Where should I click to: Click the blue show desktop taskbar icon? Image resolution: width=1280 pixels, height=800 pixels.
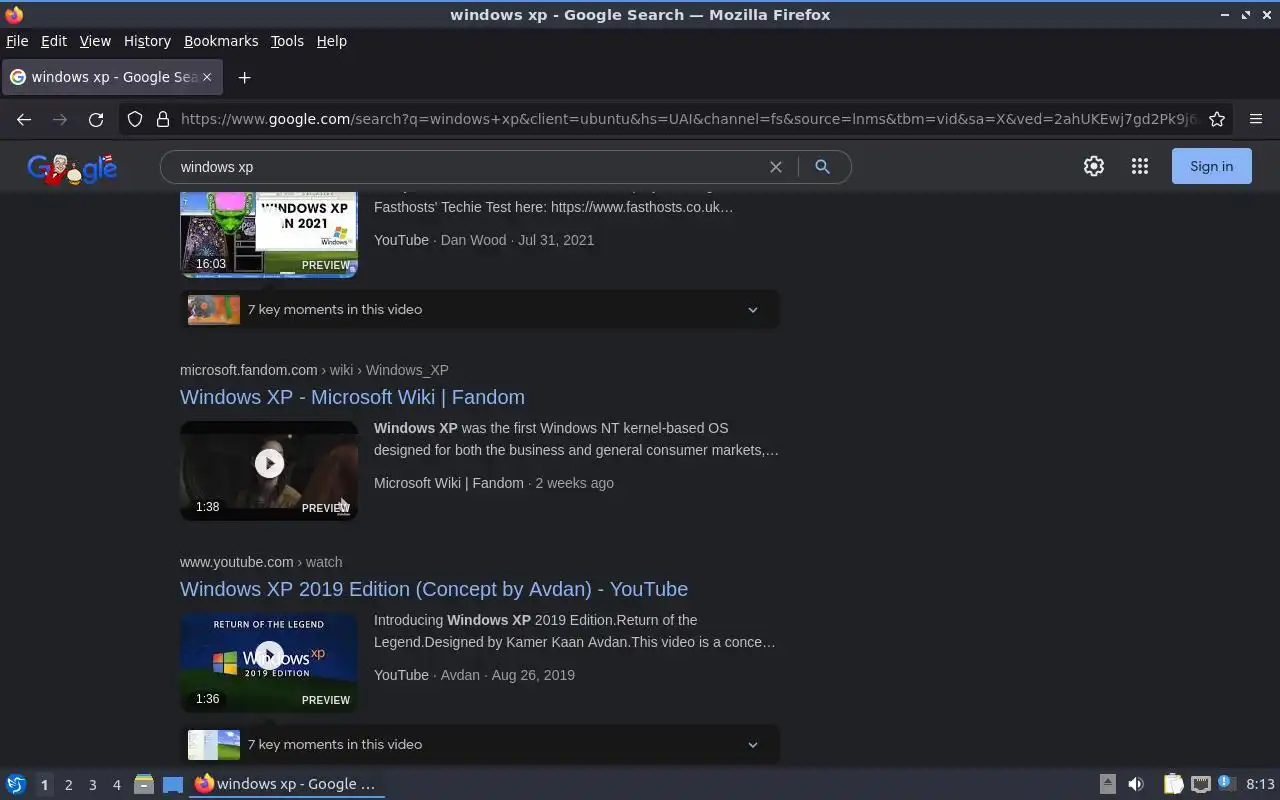[172, 784]
